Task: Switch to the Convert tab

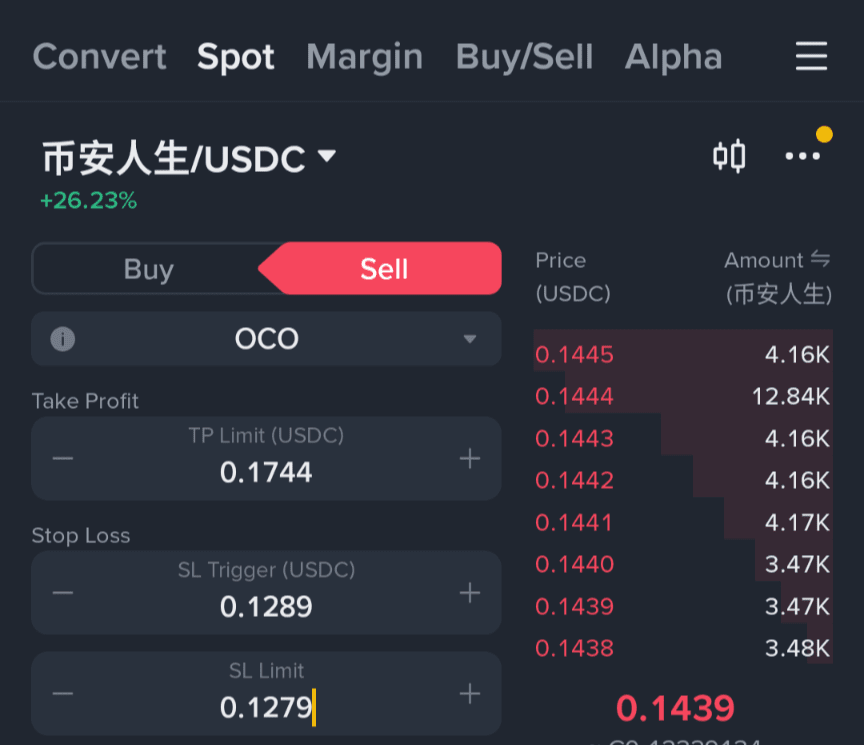Action: [99, 57]
